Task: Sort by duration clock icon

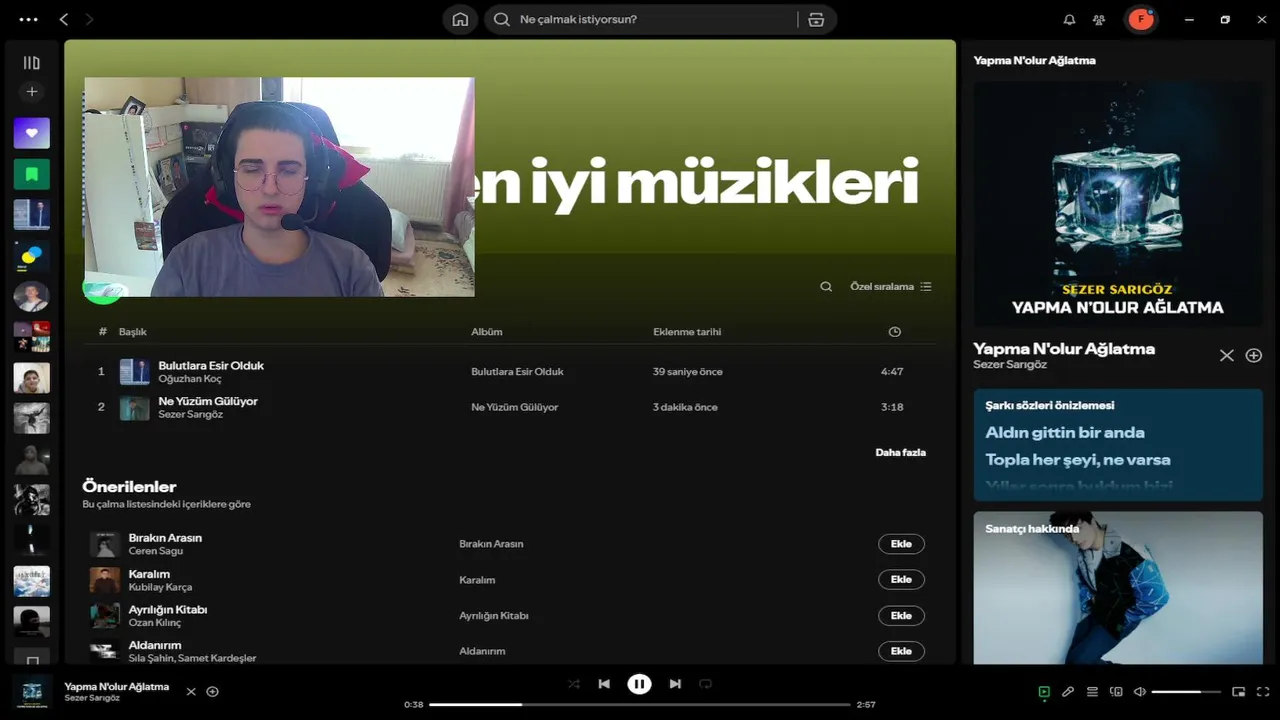Action: point(895,332)
